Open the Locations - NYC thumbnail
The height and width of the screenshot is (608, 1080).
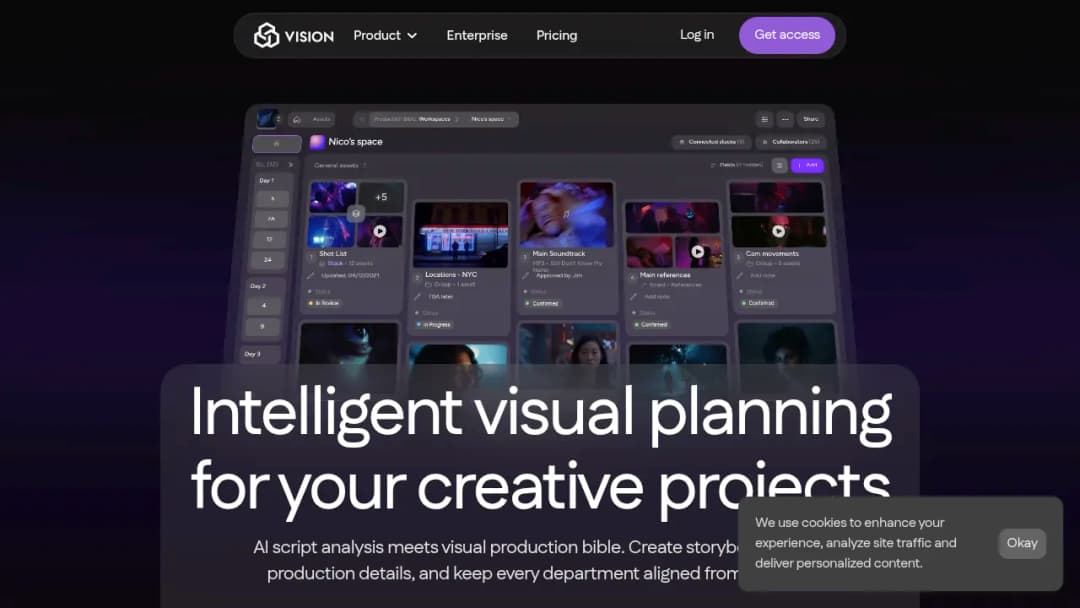pos(461,234)
